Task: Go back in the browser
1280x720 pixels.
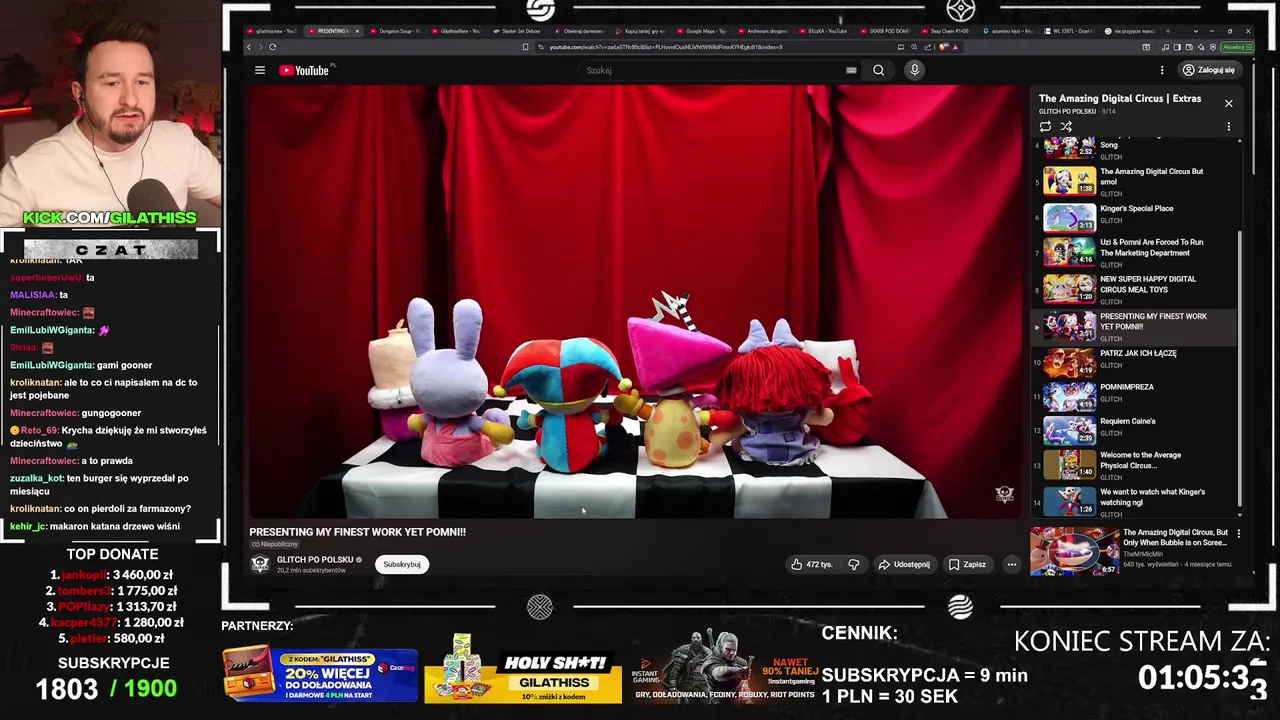Action: (x=250, y=47)
